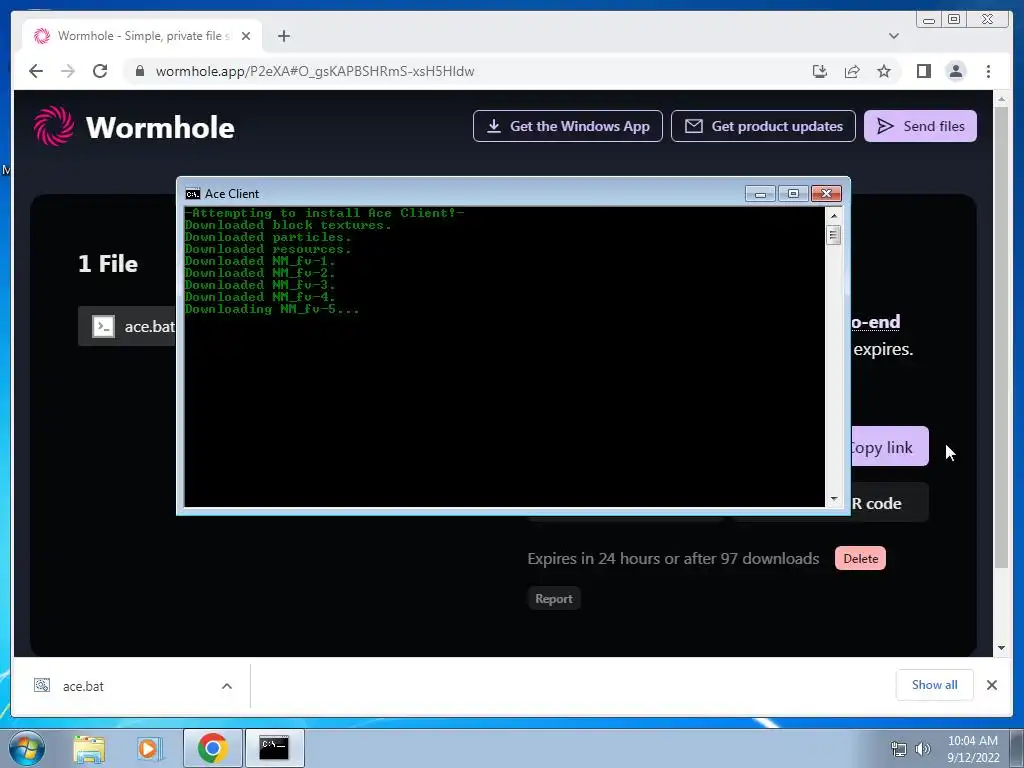Close the Wormhole tab

(x=246, y=36)
